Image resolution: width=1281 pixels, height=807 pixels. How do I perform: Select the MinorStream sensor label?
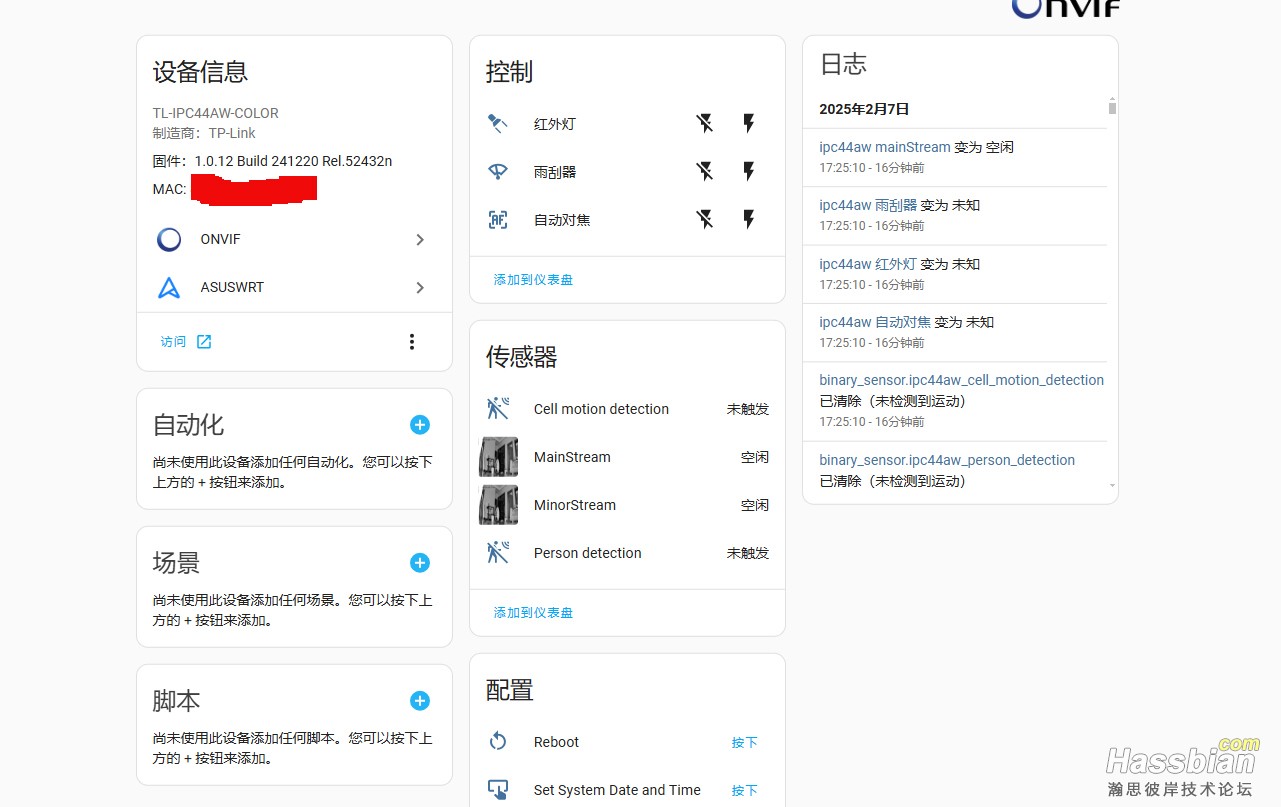[x=575, y=505]
